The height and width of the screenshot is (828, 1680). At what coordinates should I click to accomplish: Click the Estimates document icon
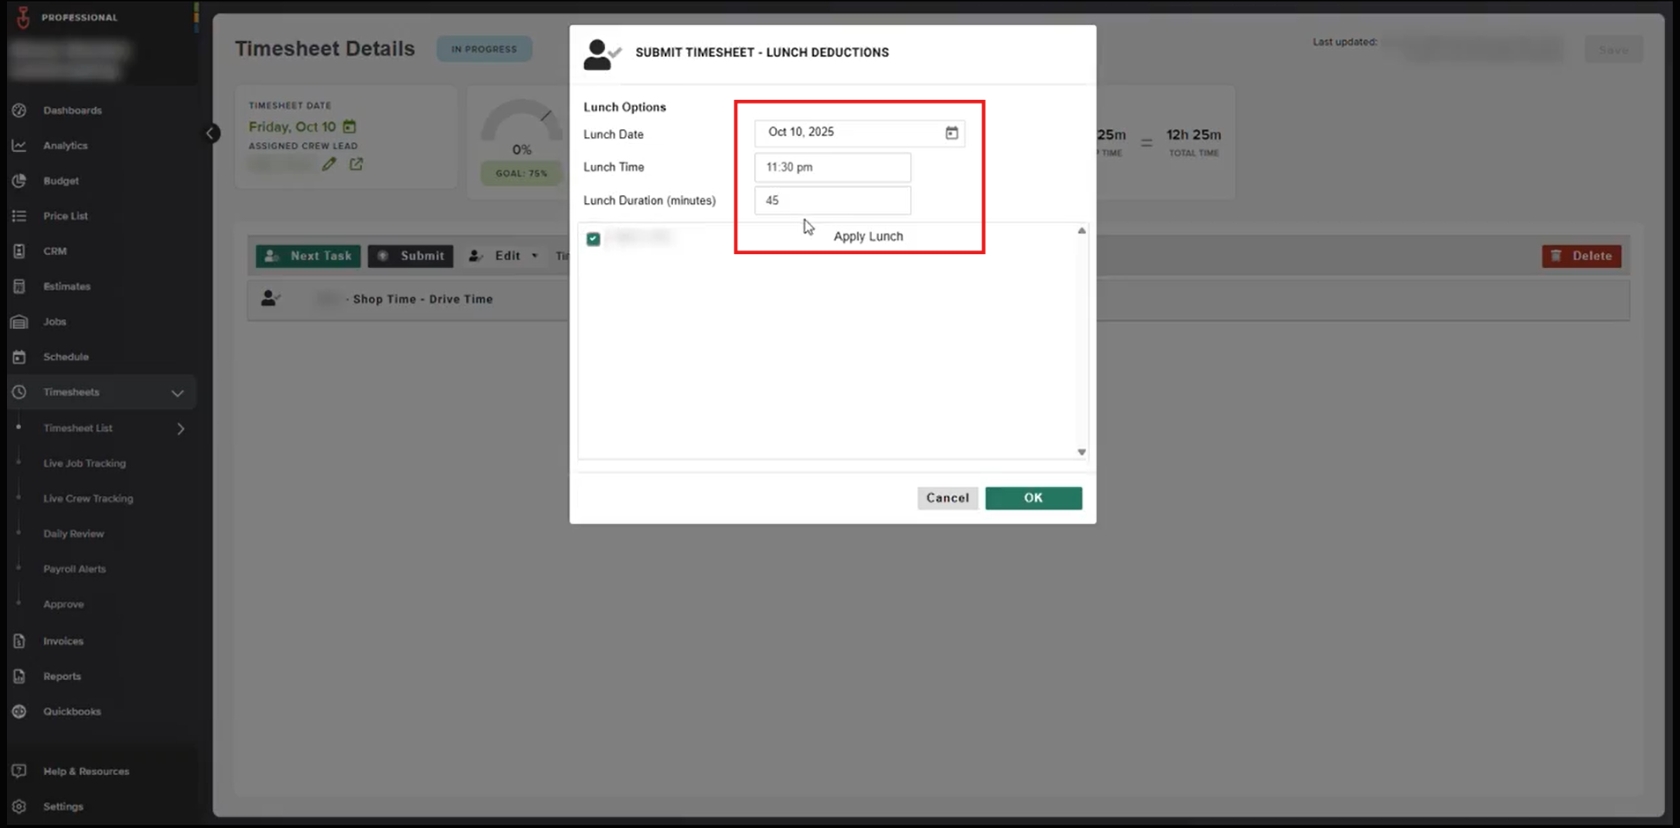click(x=19, y=287)
